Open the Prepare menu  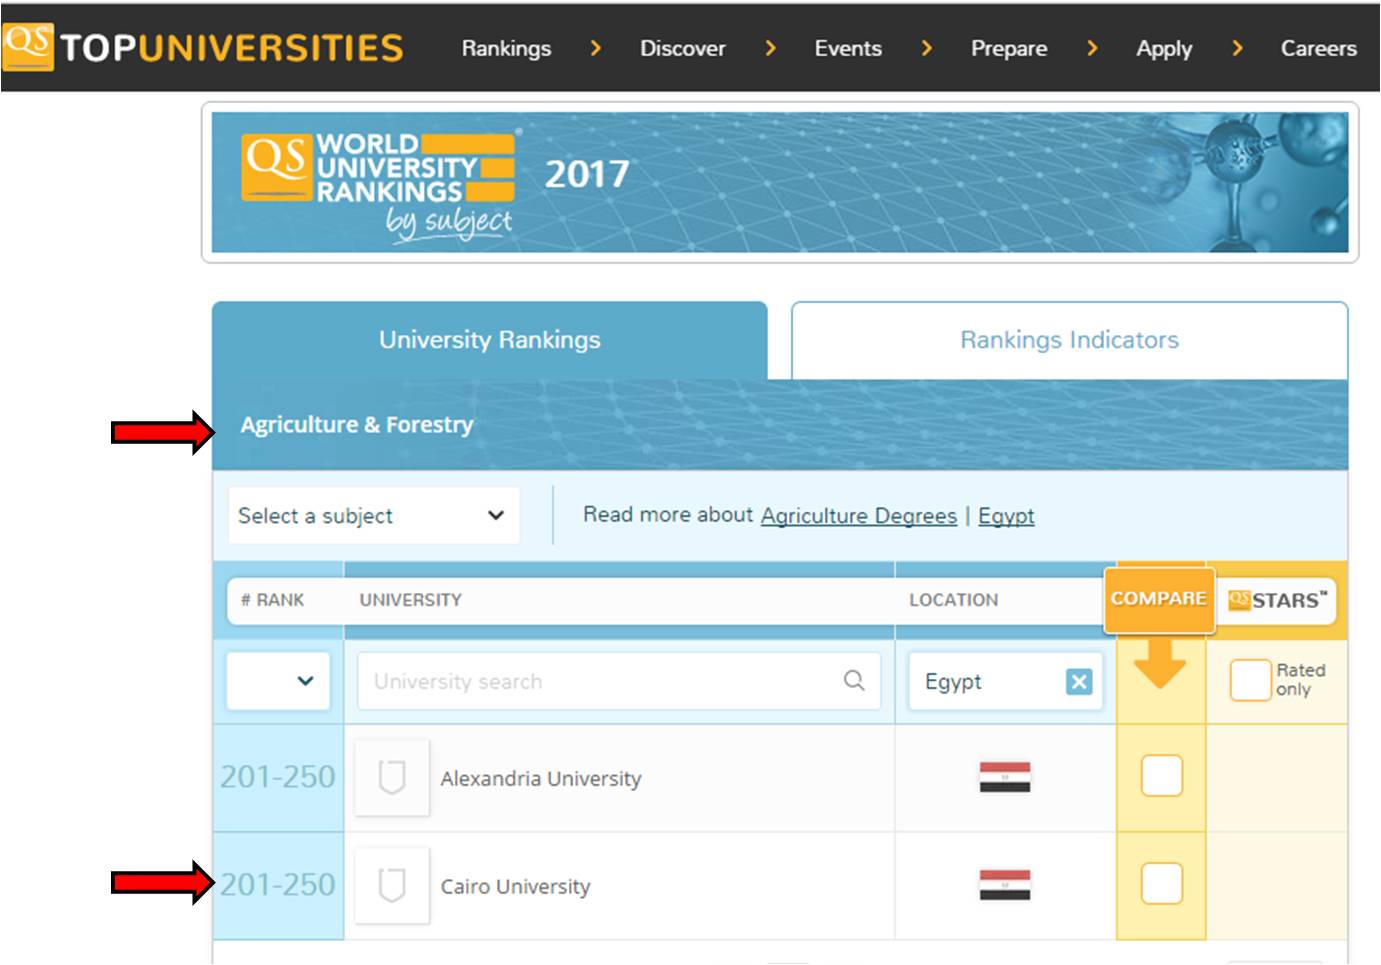(x=1009, y=48)
